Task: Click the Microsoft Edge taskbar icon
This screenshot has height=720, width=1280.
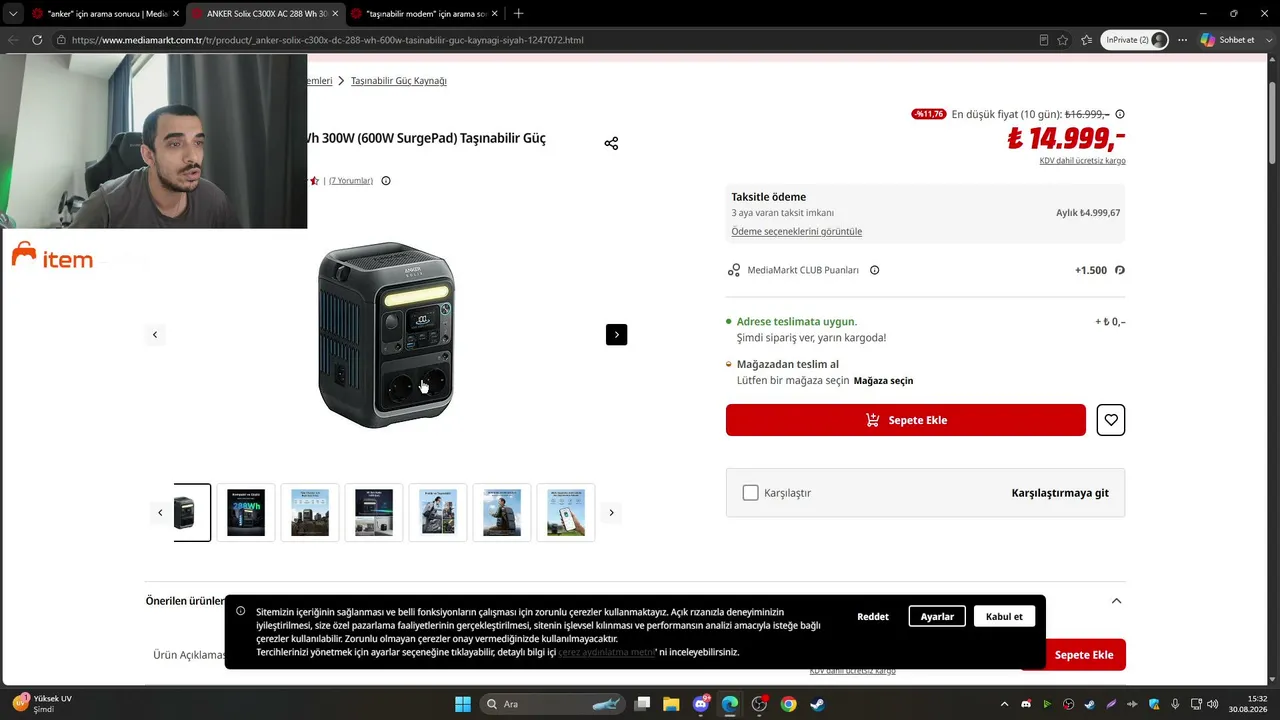Action: coord(730,704)
